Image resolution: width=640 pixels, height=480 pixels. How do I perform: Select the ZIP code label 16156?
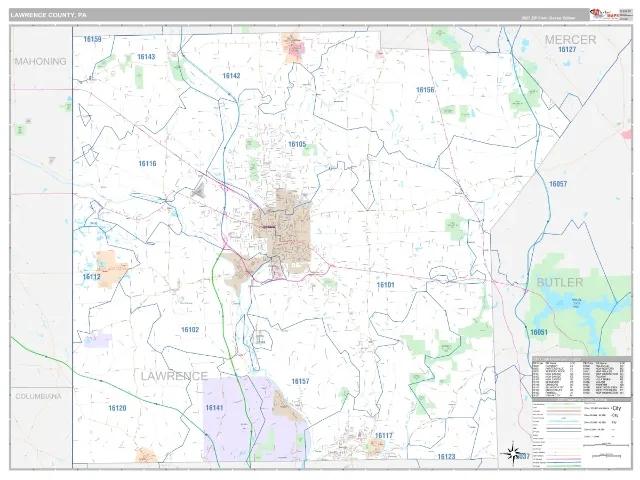pyautogui.click(x=425, y=90)
